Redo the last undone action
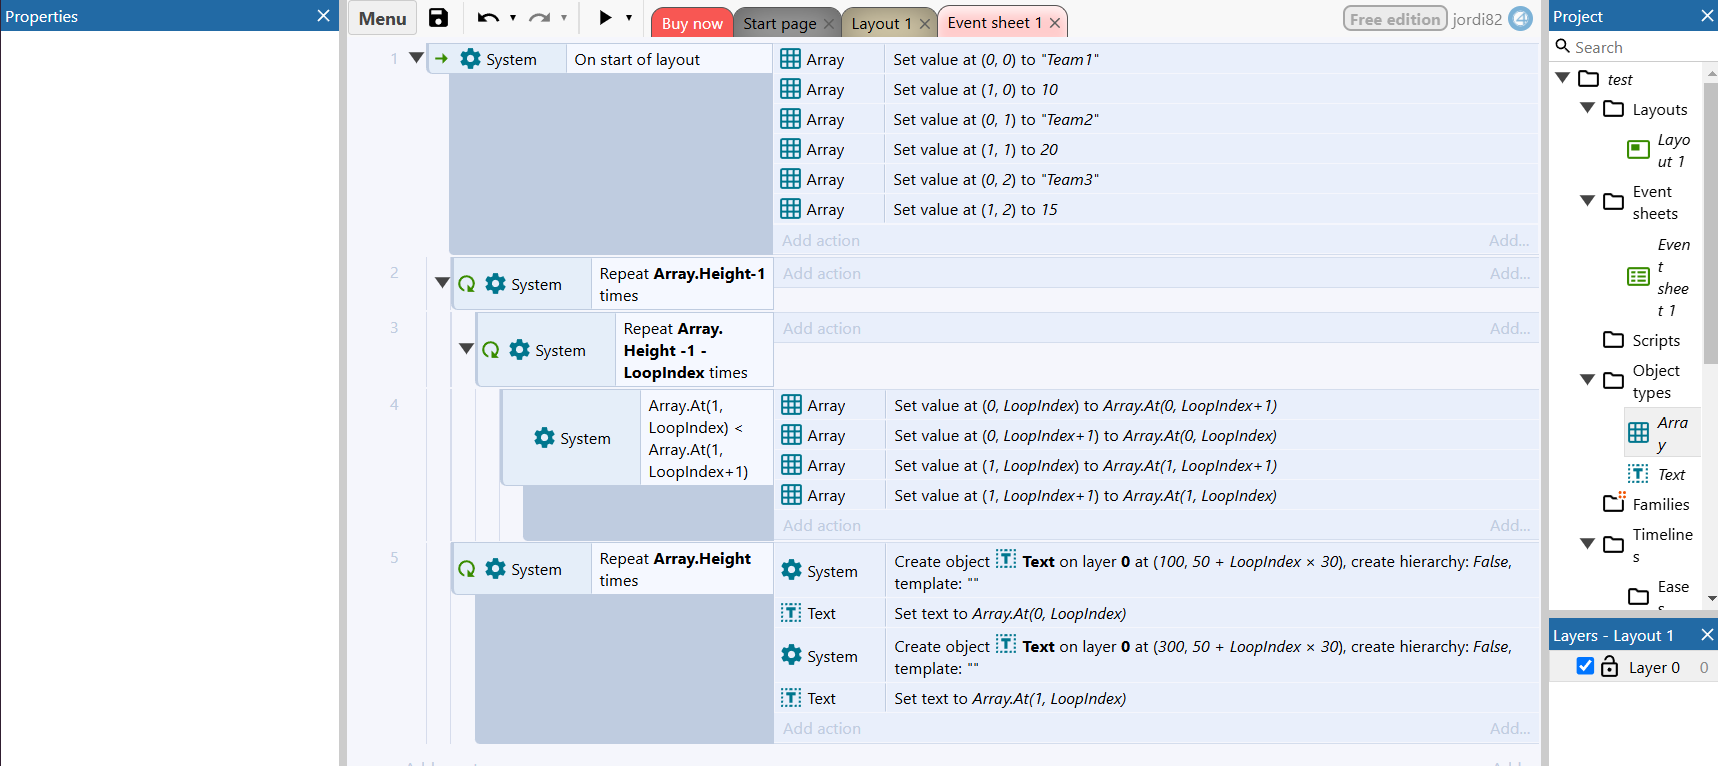Viewport: 1718px width, 766px height. point(539,18)
